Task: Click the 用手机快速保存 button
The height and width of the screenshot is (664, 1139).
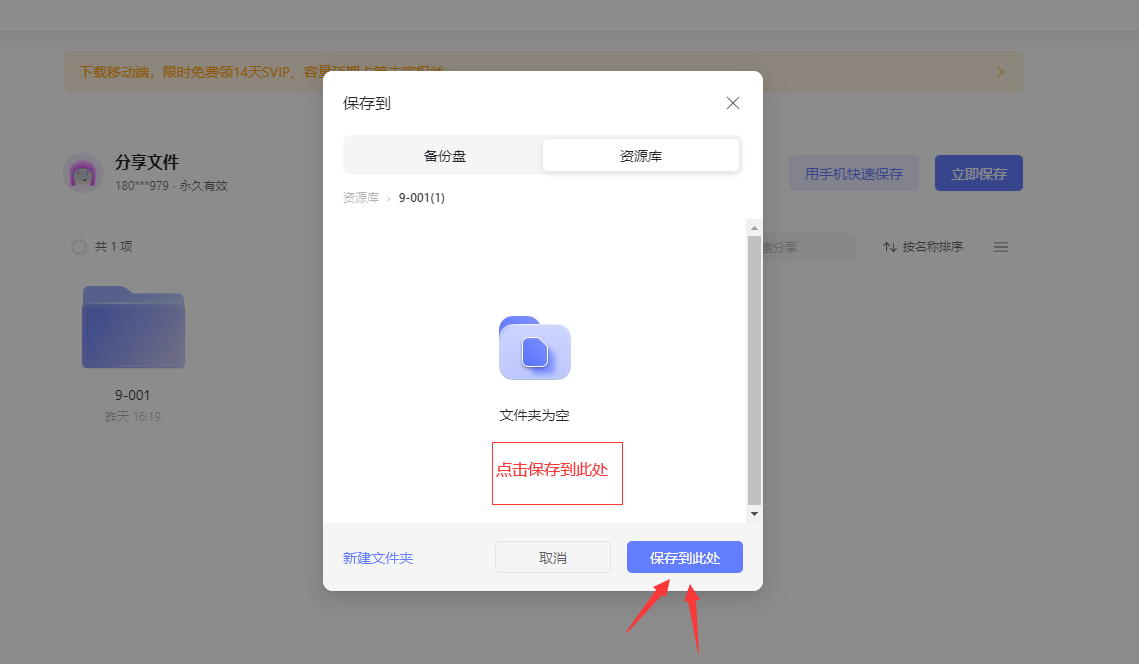Action: pos(853,174)
